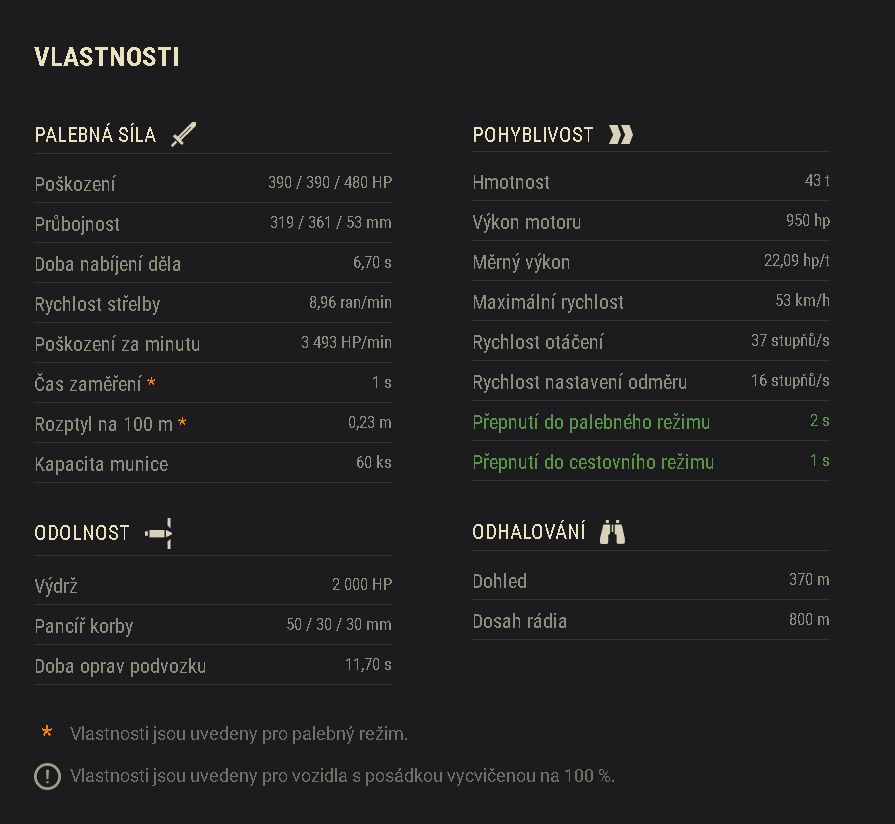
Task: Collapse the POHYBLIVOST section
Action: coord(535,133)
